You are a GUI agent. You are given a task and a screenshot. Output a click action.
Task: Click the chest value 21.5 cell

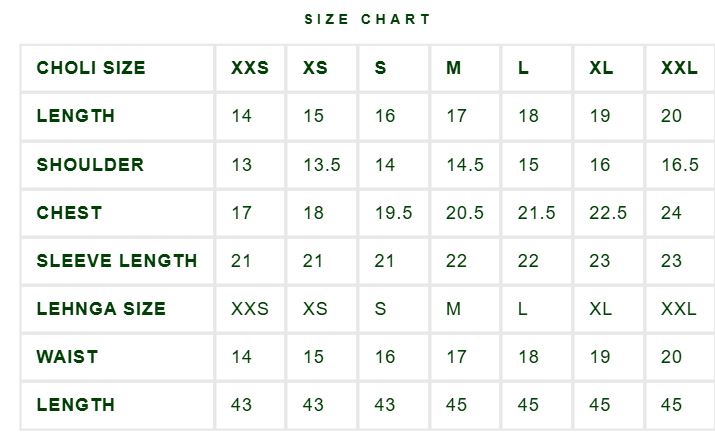point(537,213)
